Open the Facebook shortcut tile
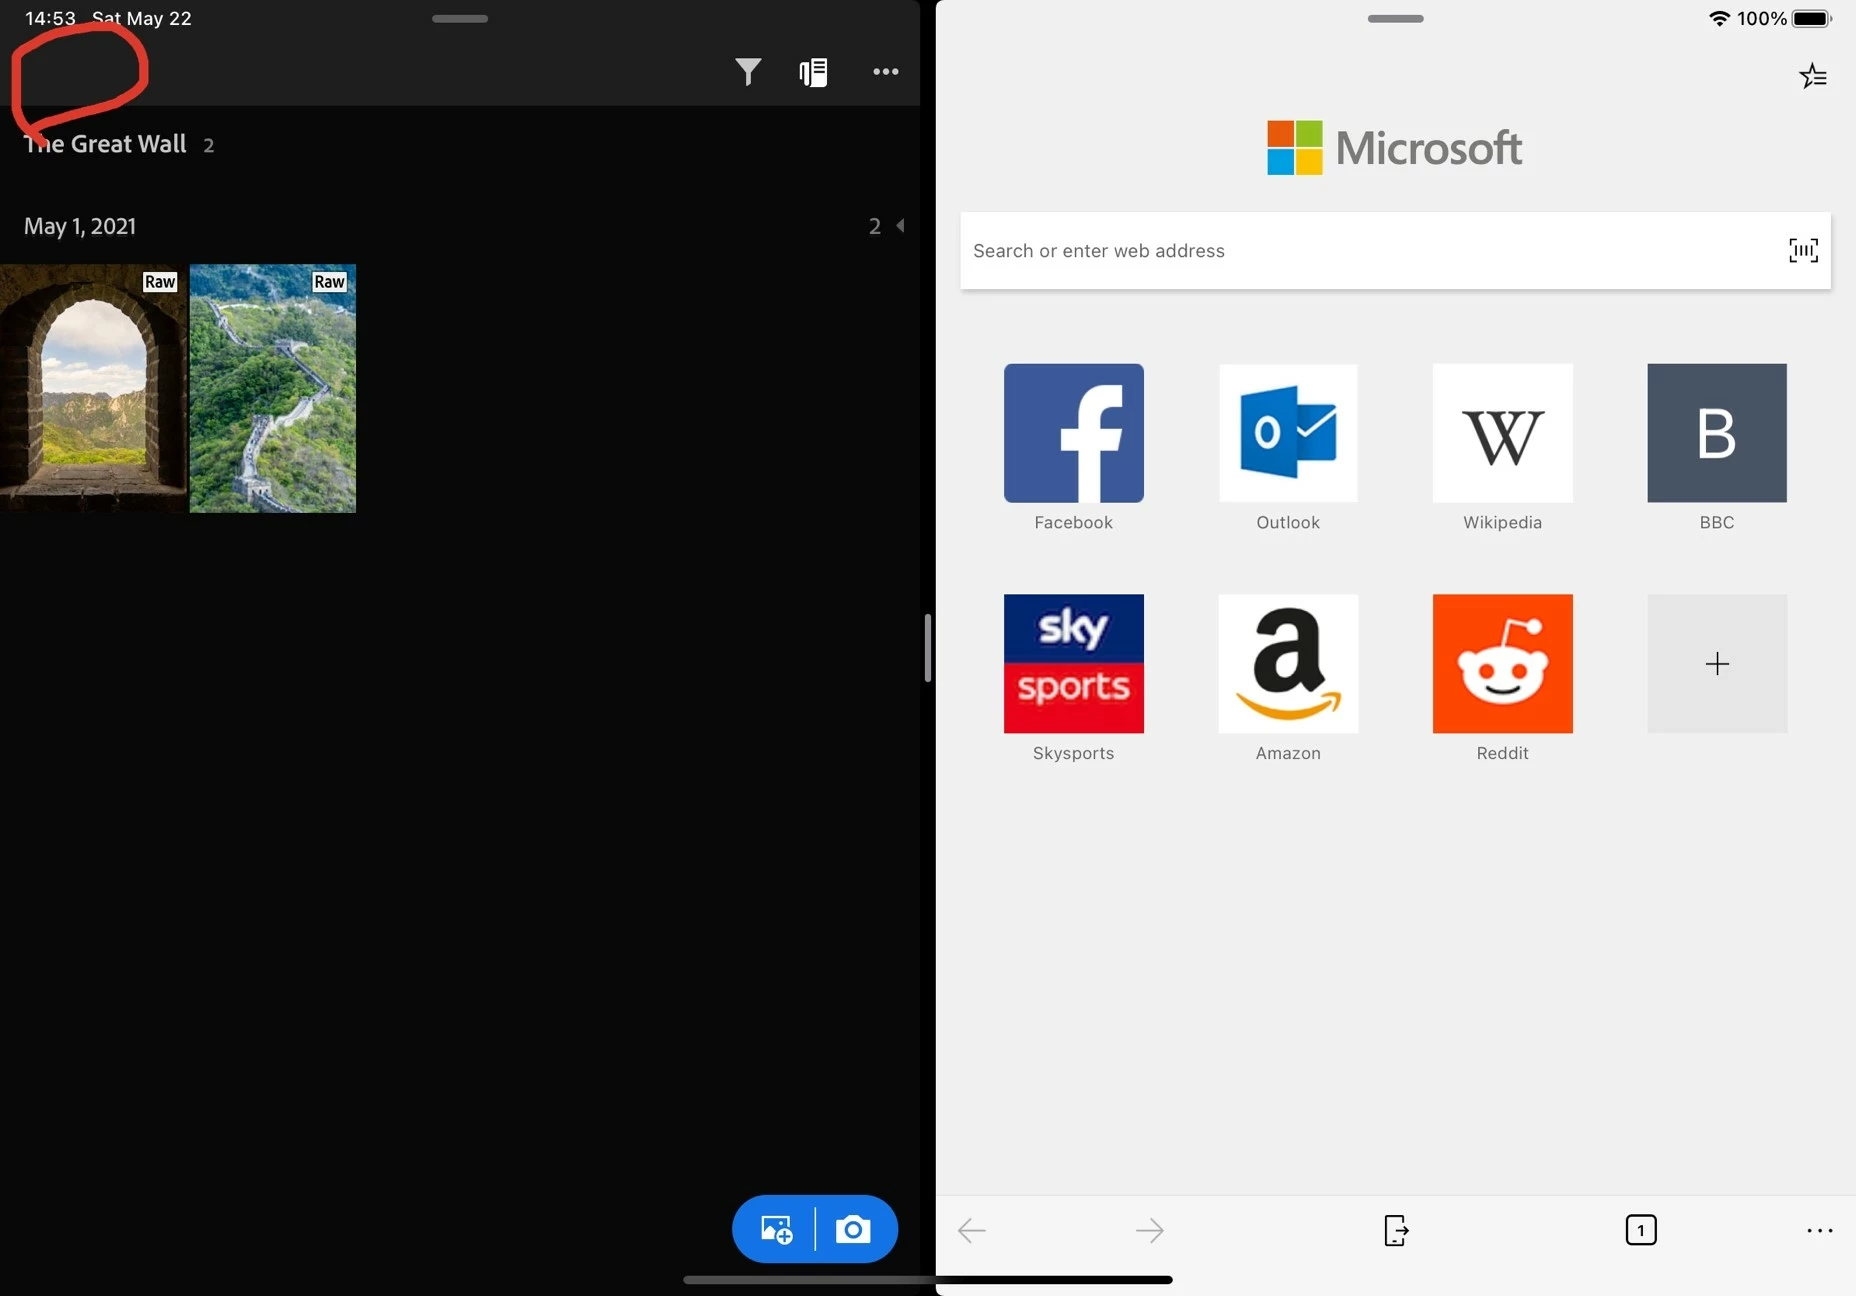This screenshot has width=1856, height=1296. [x=1074, y=433]
